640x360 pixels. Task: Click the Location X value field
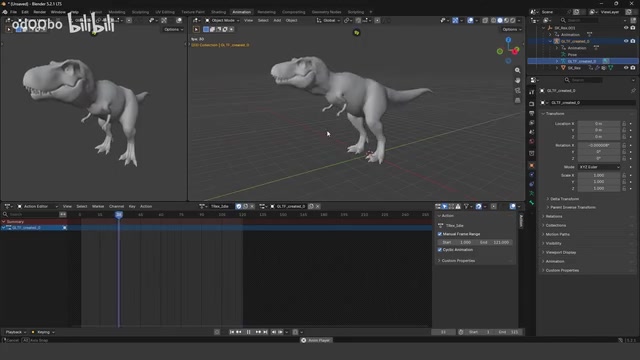click(599, 123)
